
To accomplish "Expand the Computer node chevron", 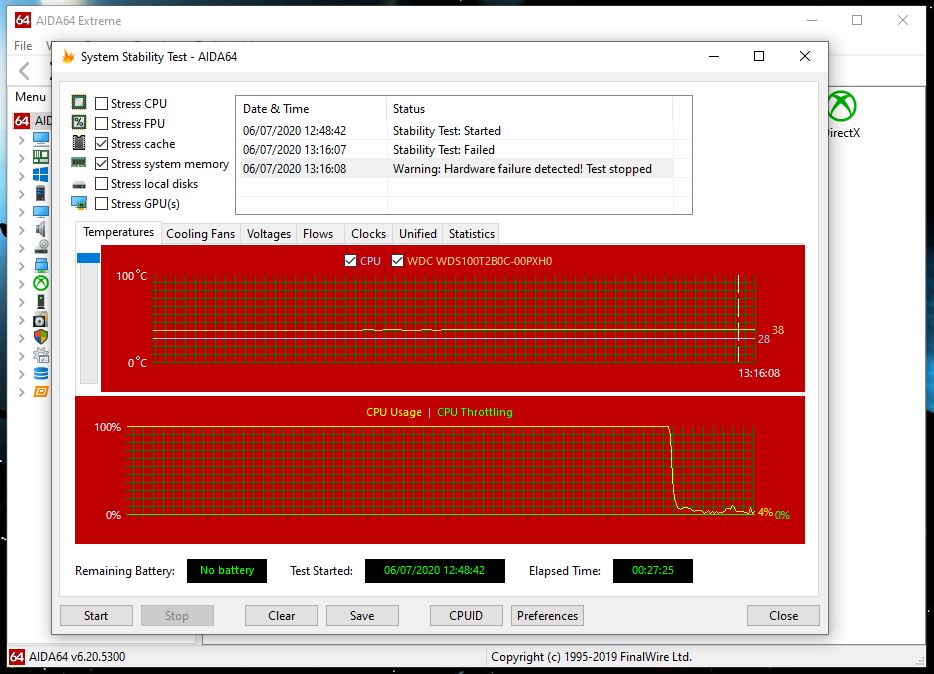I will pos(21,139).
